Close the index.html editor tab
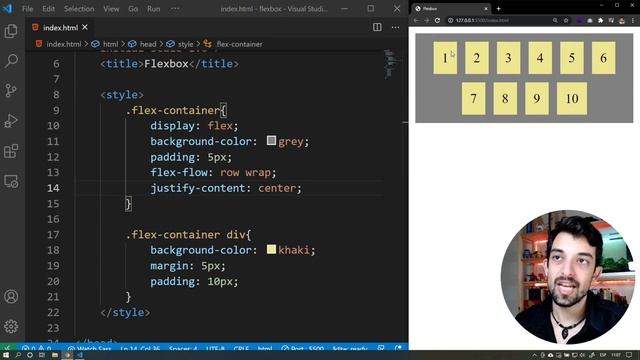Viewport: 640px width, 360px height. pyautogui.click(x=85, y=27)
